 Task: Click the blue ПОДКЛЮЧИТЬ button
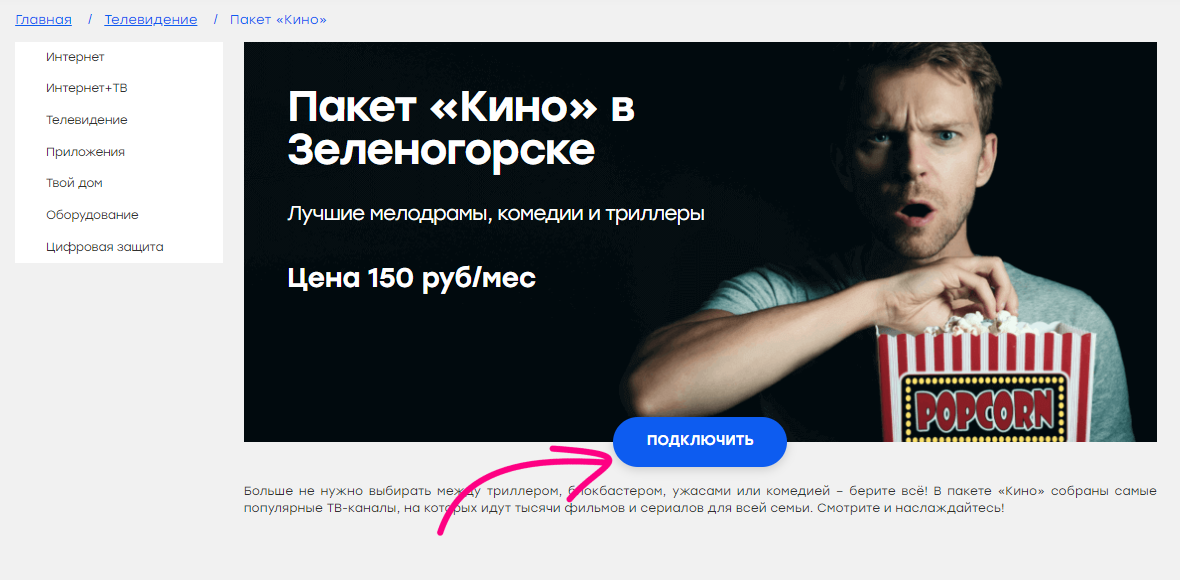[x=700, y=442]
